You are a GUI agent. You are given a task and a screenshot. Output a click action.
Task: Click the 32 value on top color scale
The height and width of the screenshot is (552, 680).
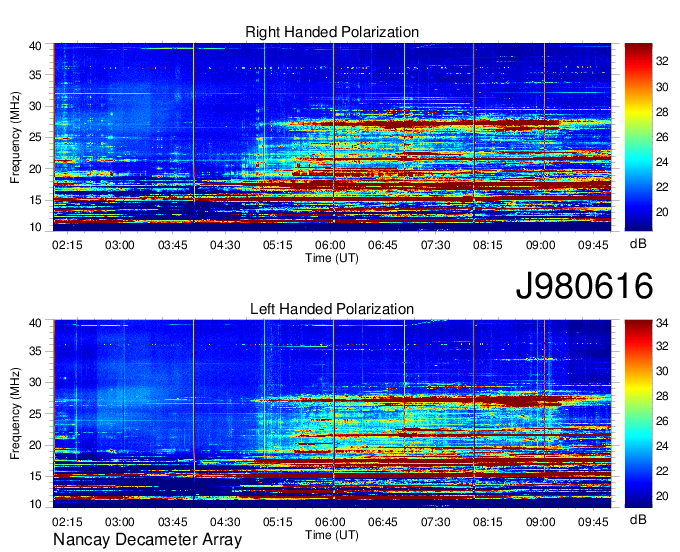662,61
